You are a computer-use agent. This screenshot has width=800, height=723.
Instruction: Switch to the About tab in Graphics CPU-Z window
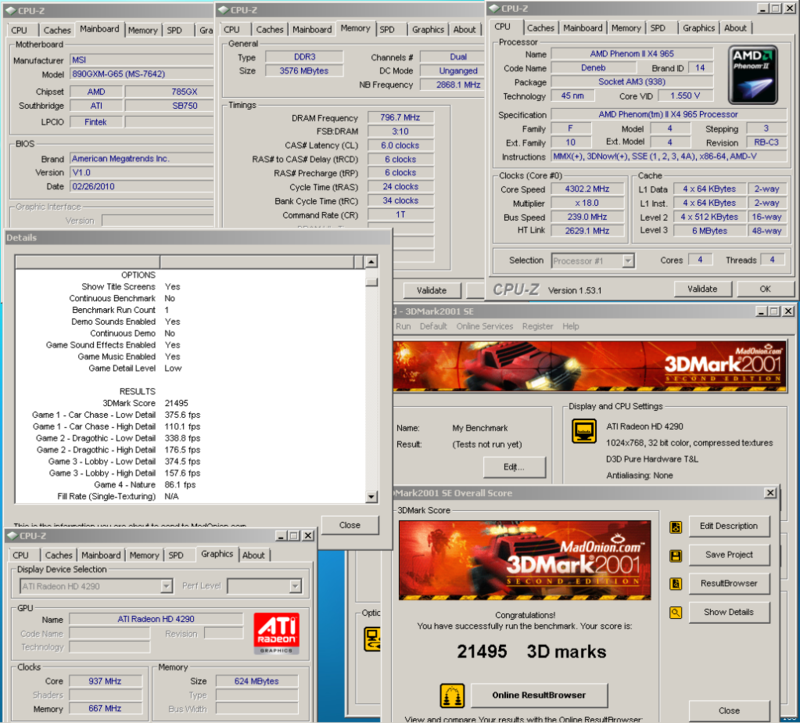[254, 555]
